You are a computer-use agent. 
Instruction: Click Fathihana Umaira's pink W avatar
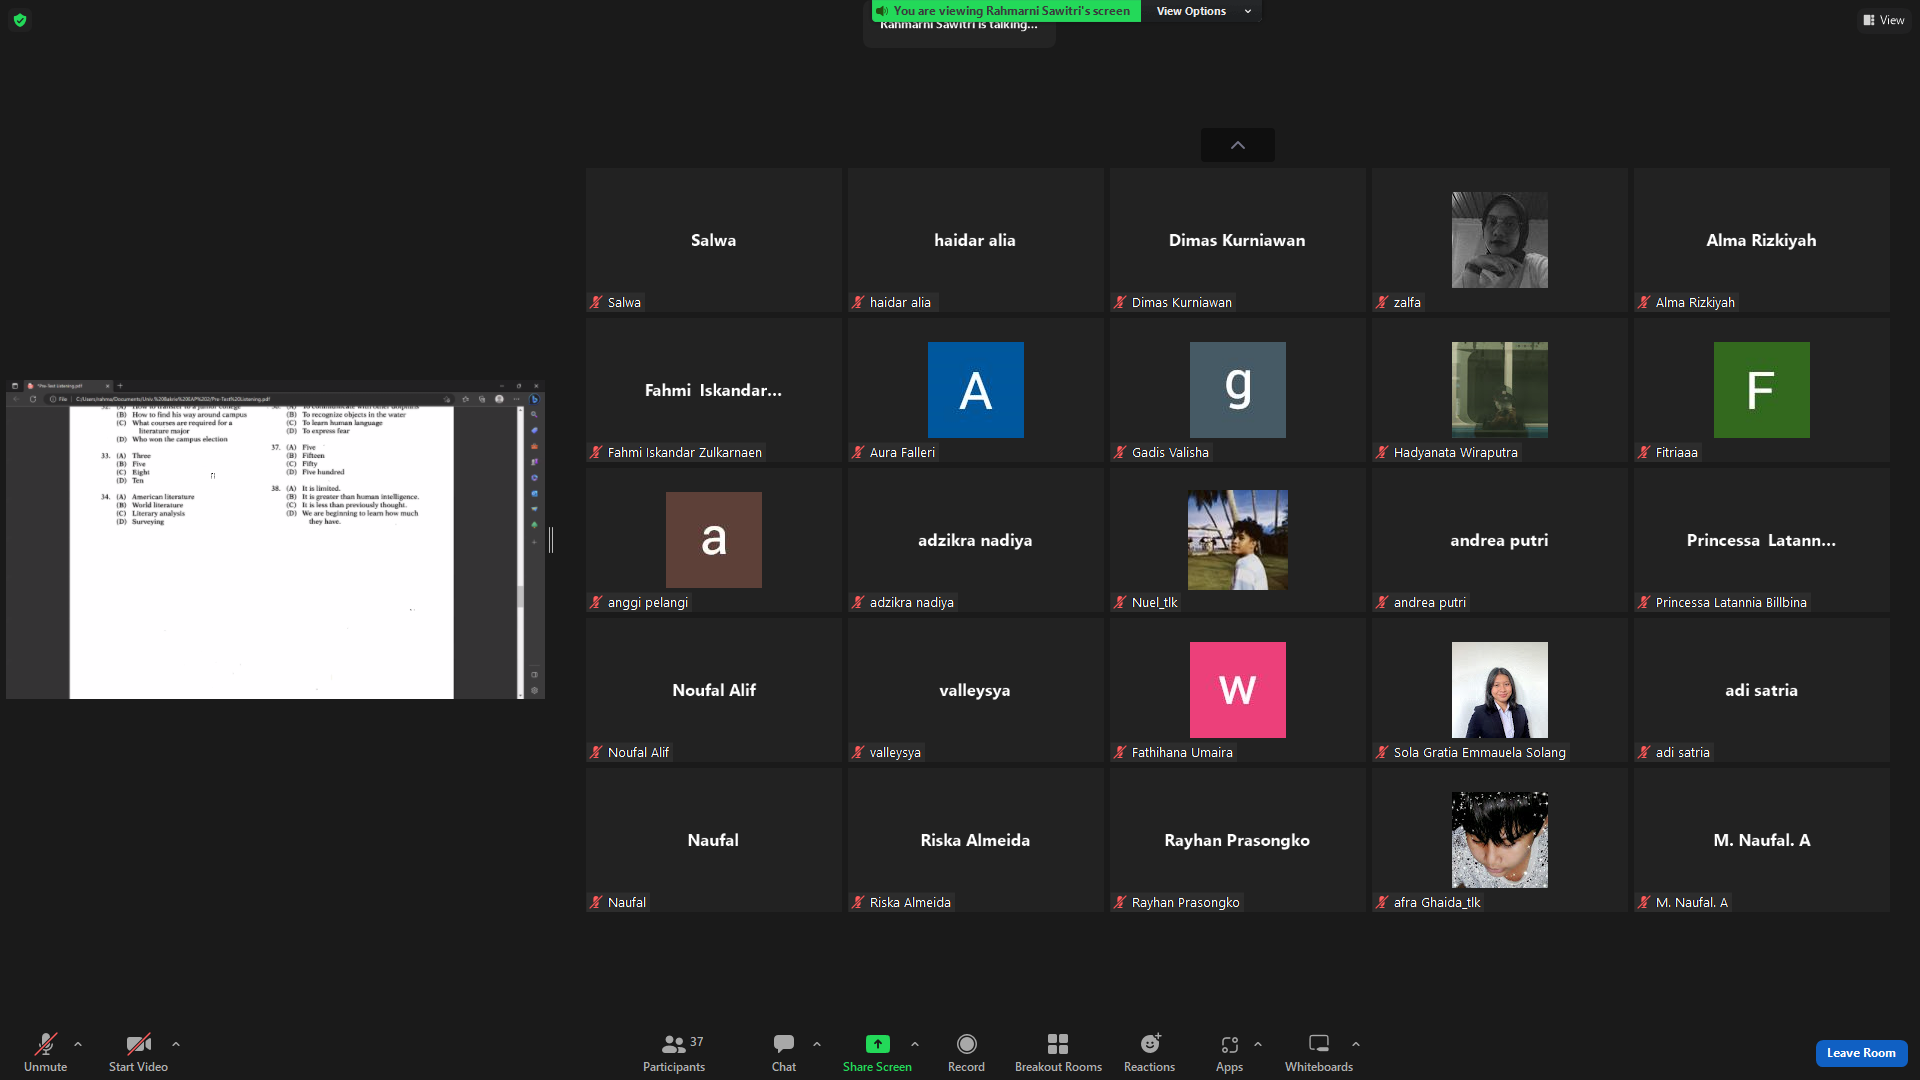tap(1237, 690)
